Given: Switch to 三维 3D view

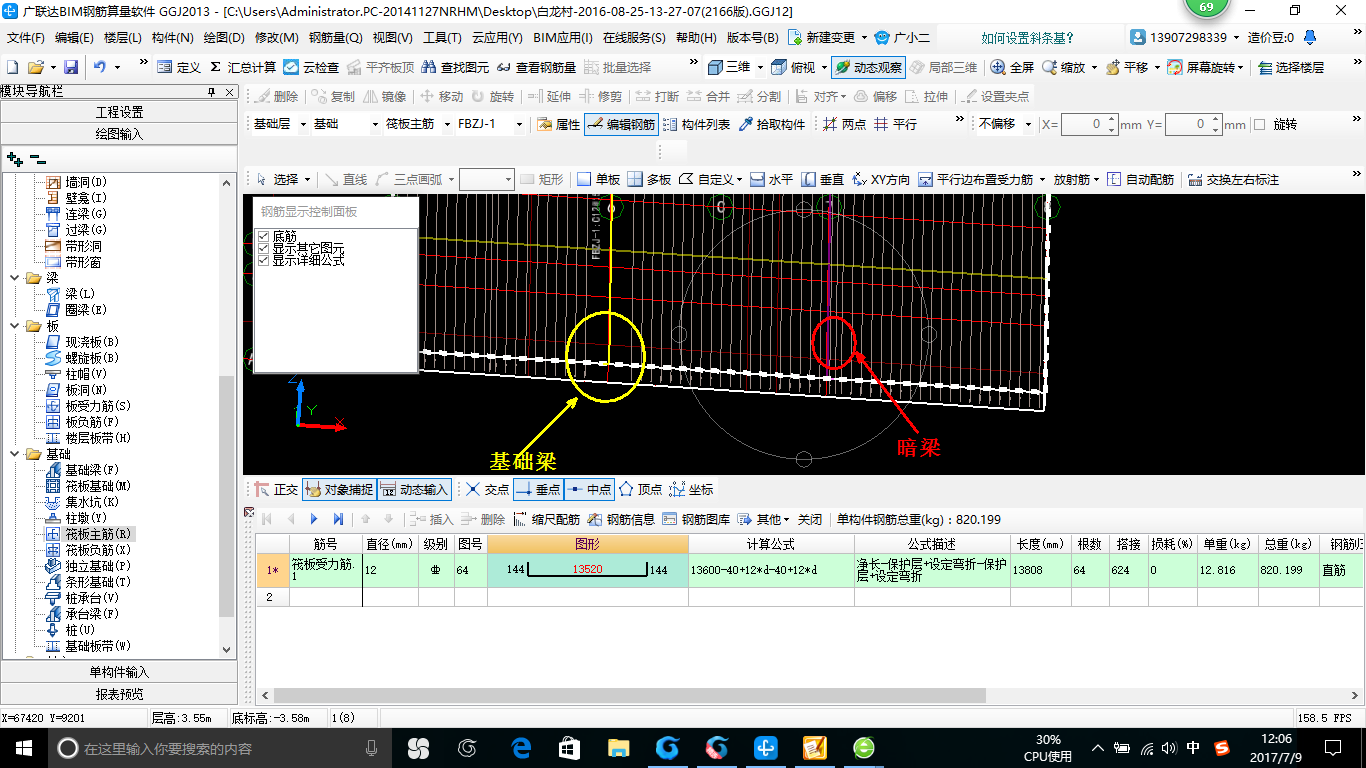Looking at the screenshot, I should click(729, 67).
